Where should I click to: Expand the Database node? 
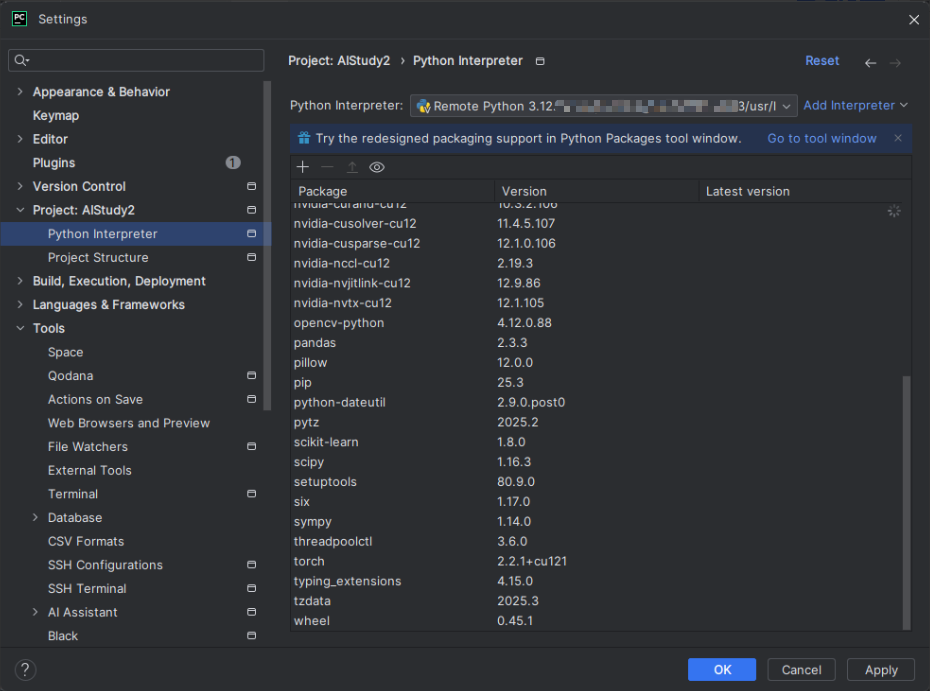[35, 518]
